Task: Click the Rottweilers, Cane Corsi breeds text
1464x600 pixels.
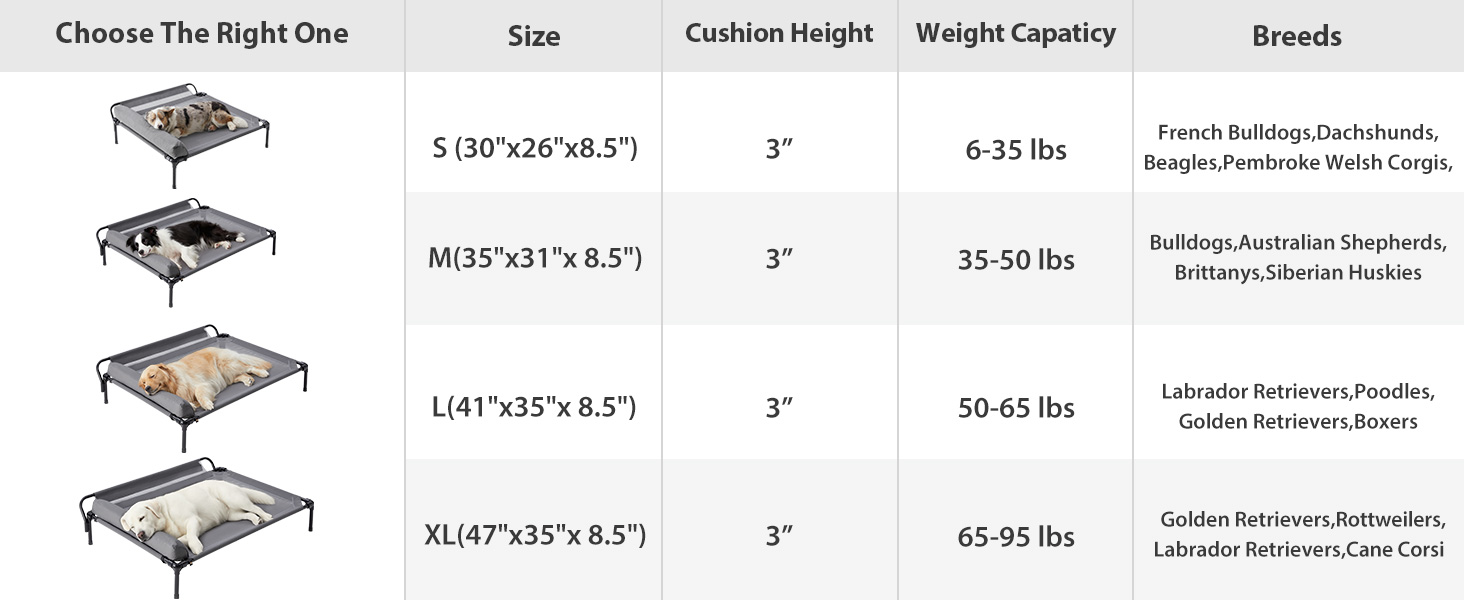Action: tap(1297, 534)
